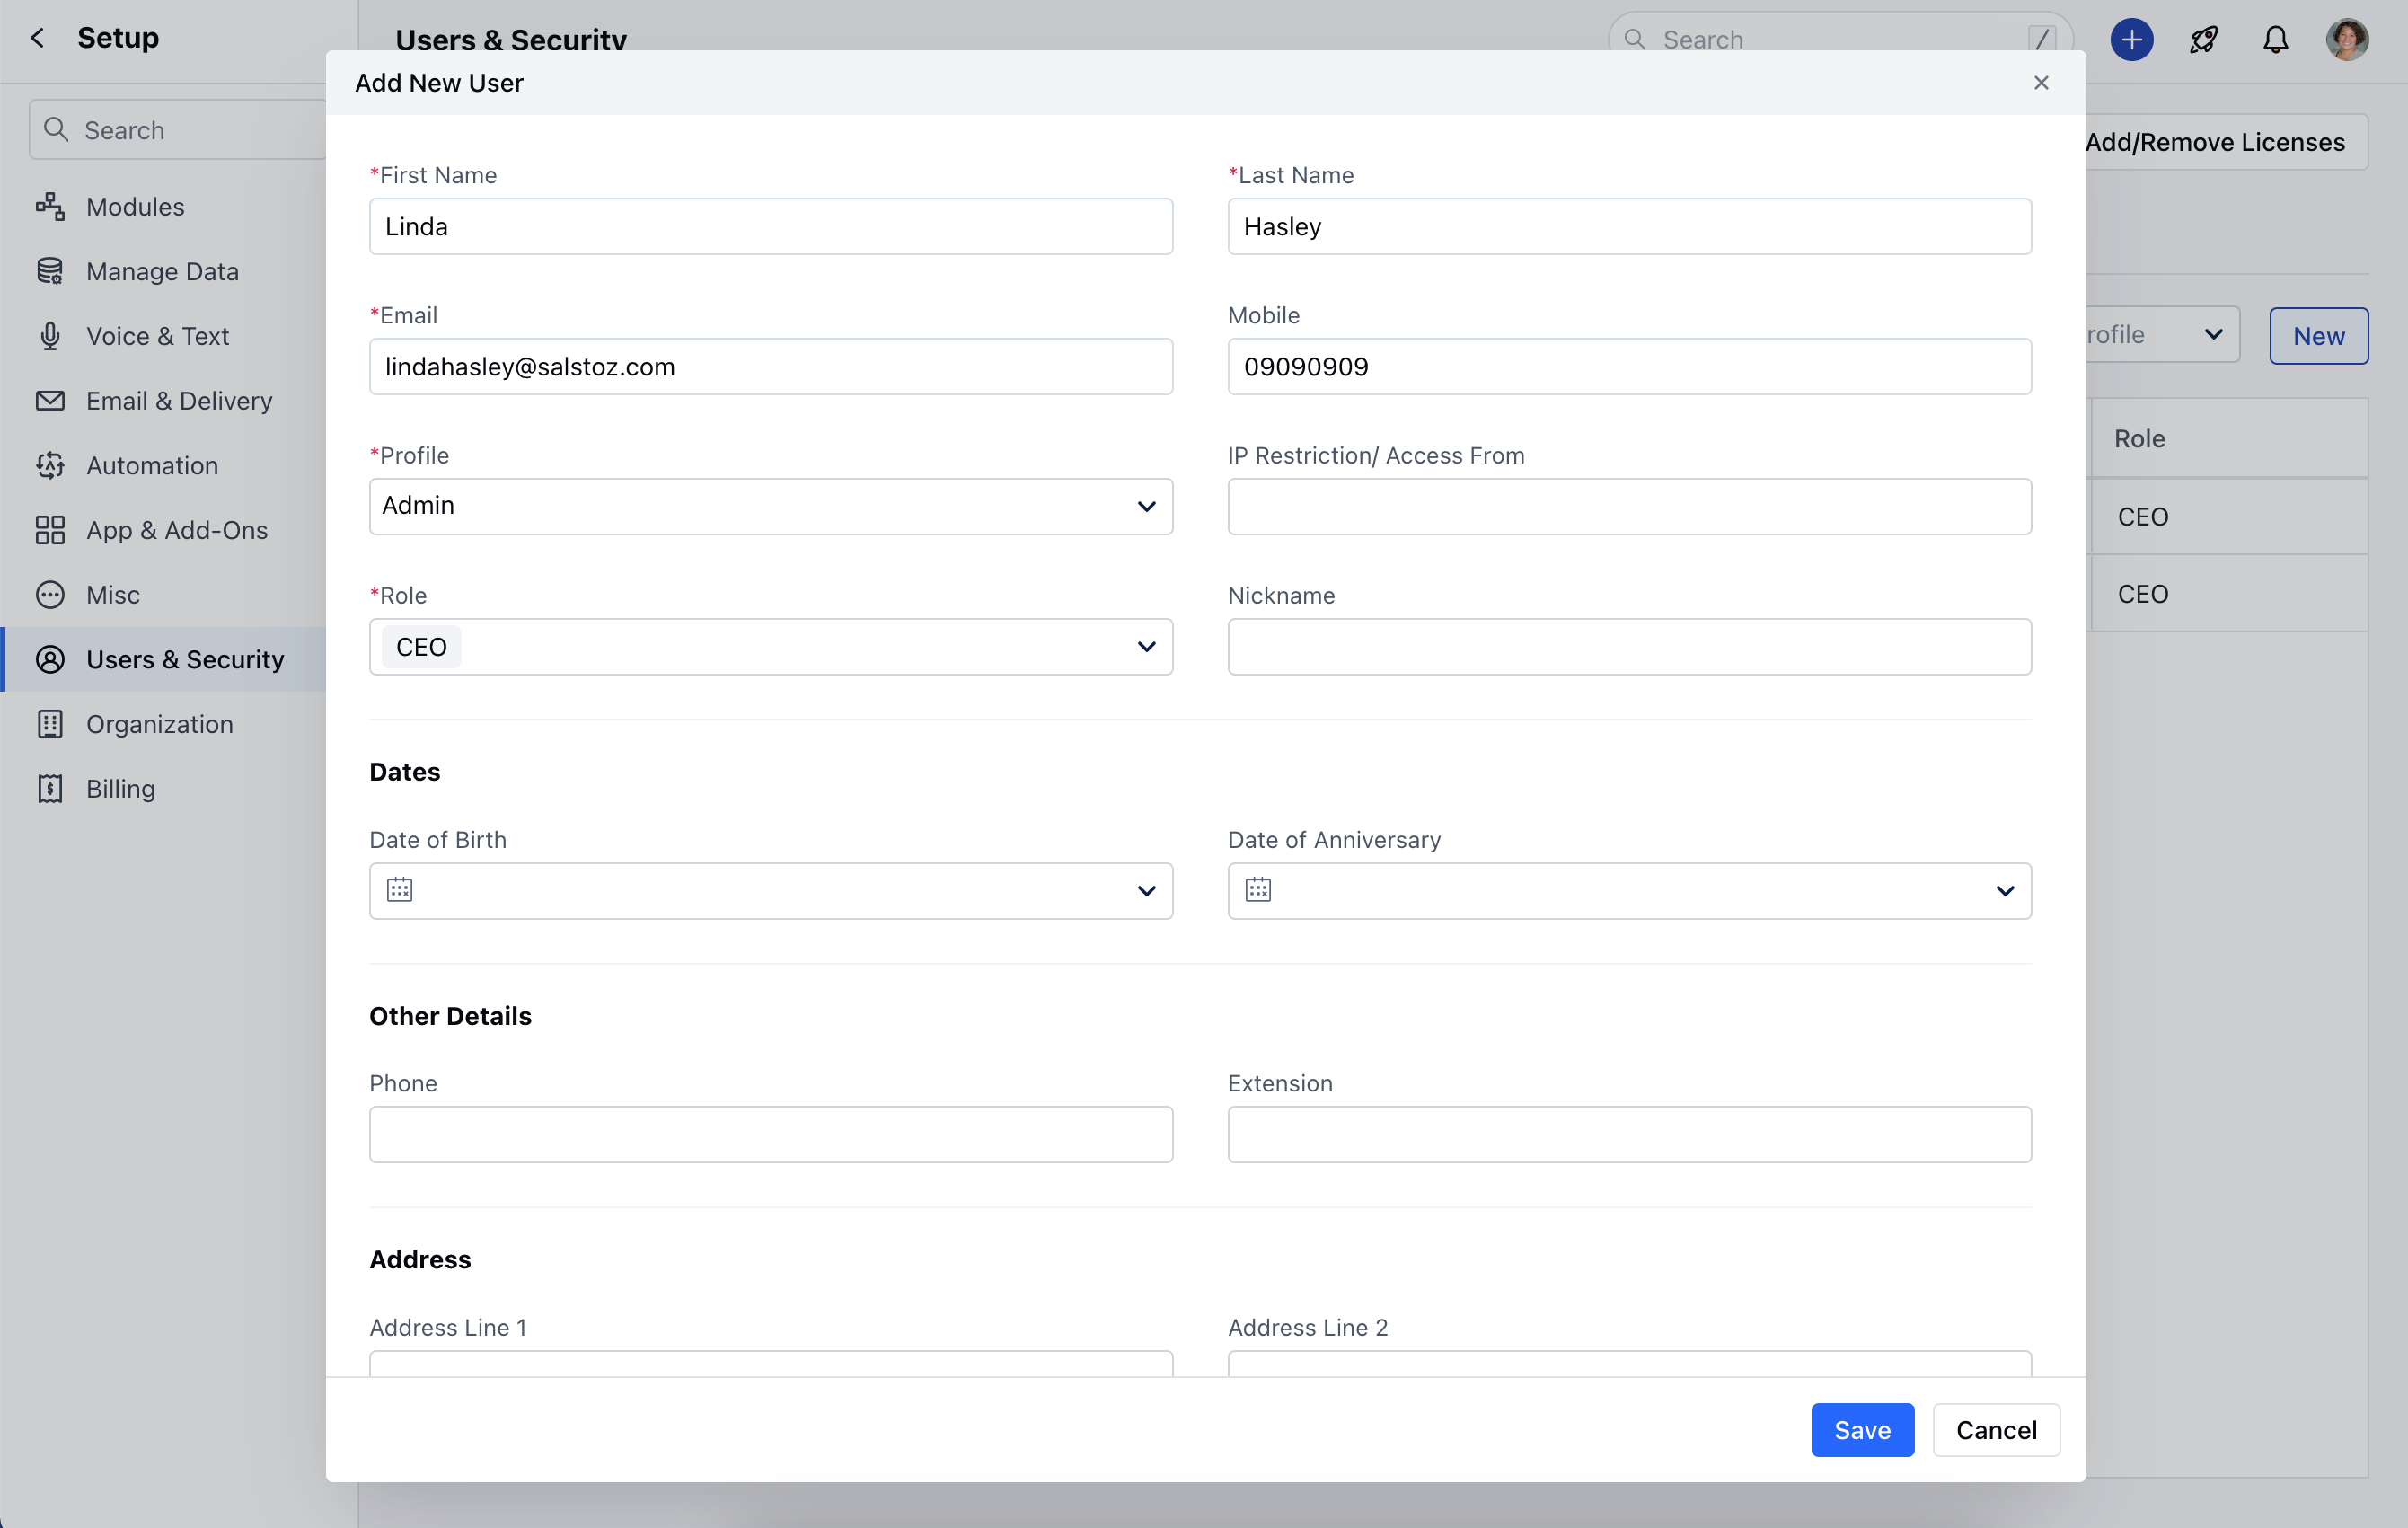Expand the Profile dropdown set to Admin

pyautogui.click(x=770, y=506)
